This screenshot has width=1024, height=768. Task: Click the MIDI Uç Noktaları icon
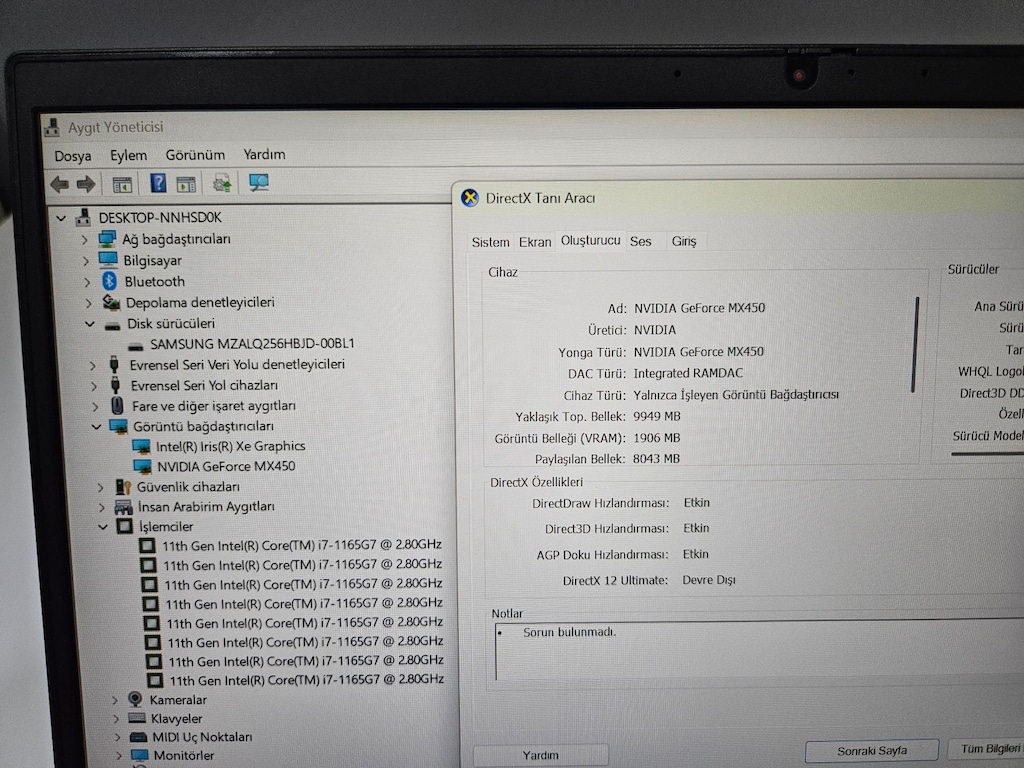(x=138, y=737)
